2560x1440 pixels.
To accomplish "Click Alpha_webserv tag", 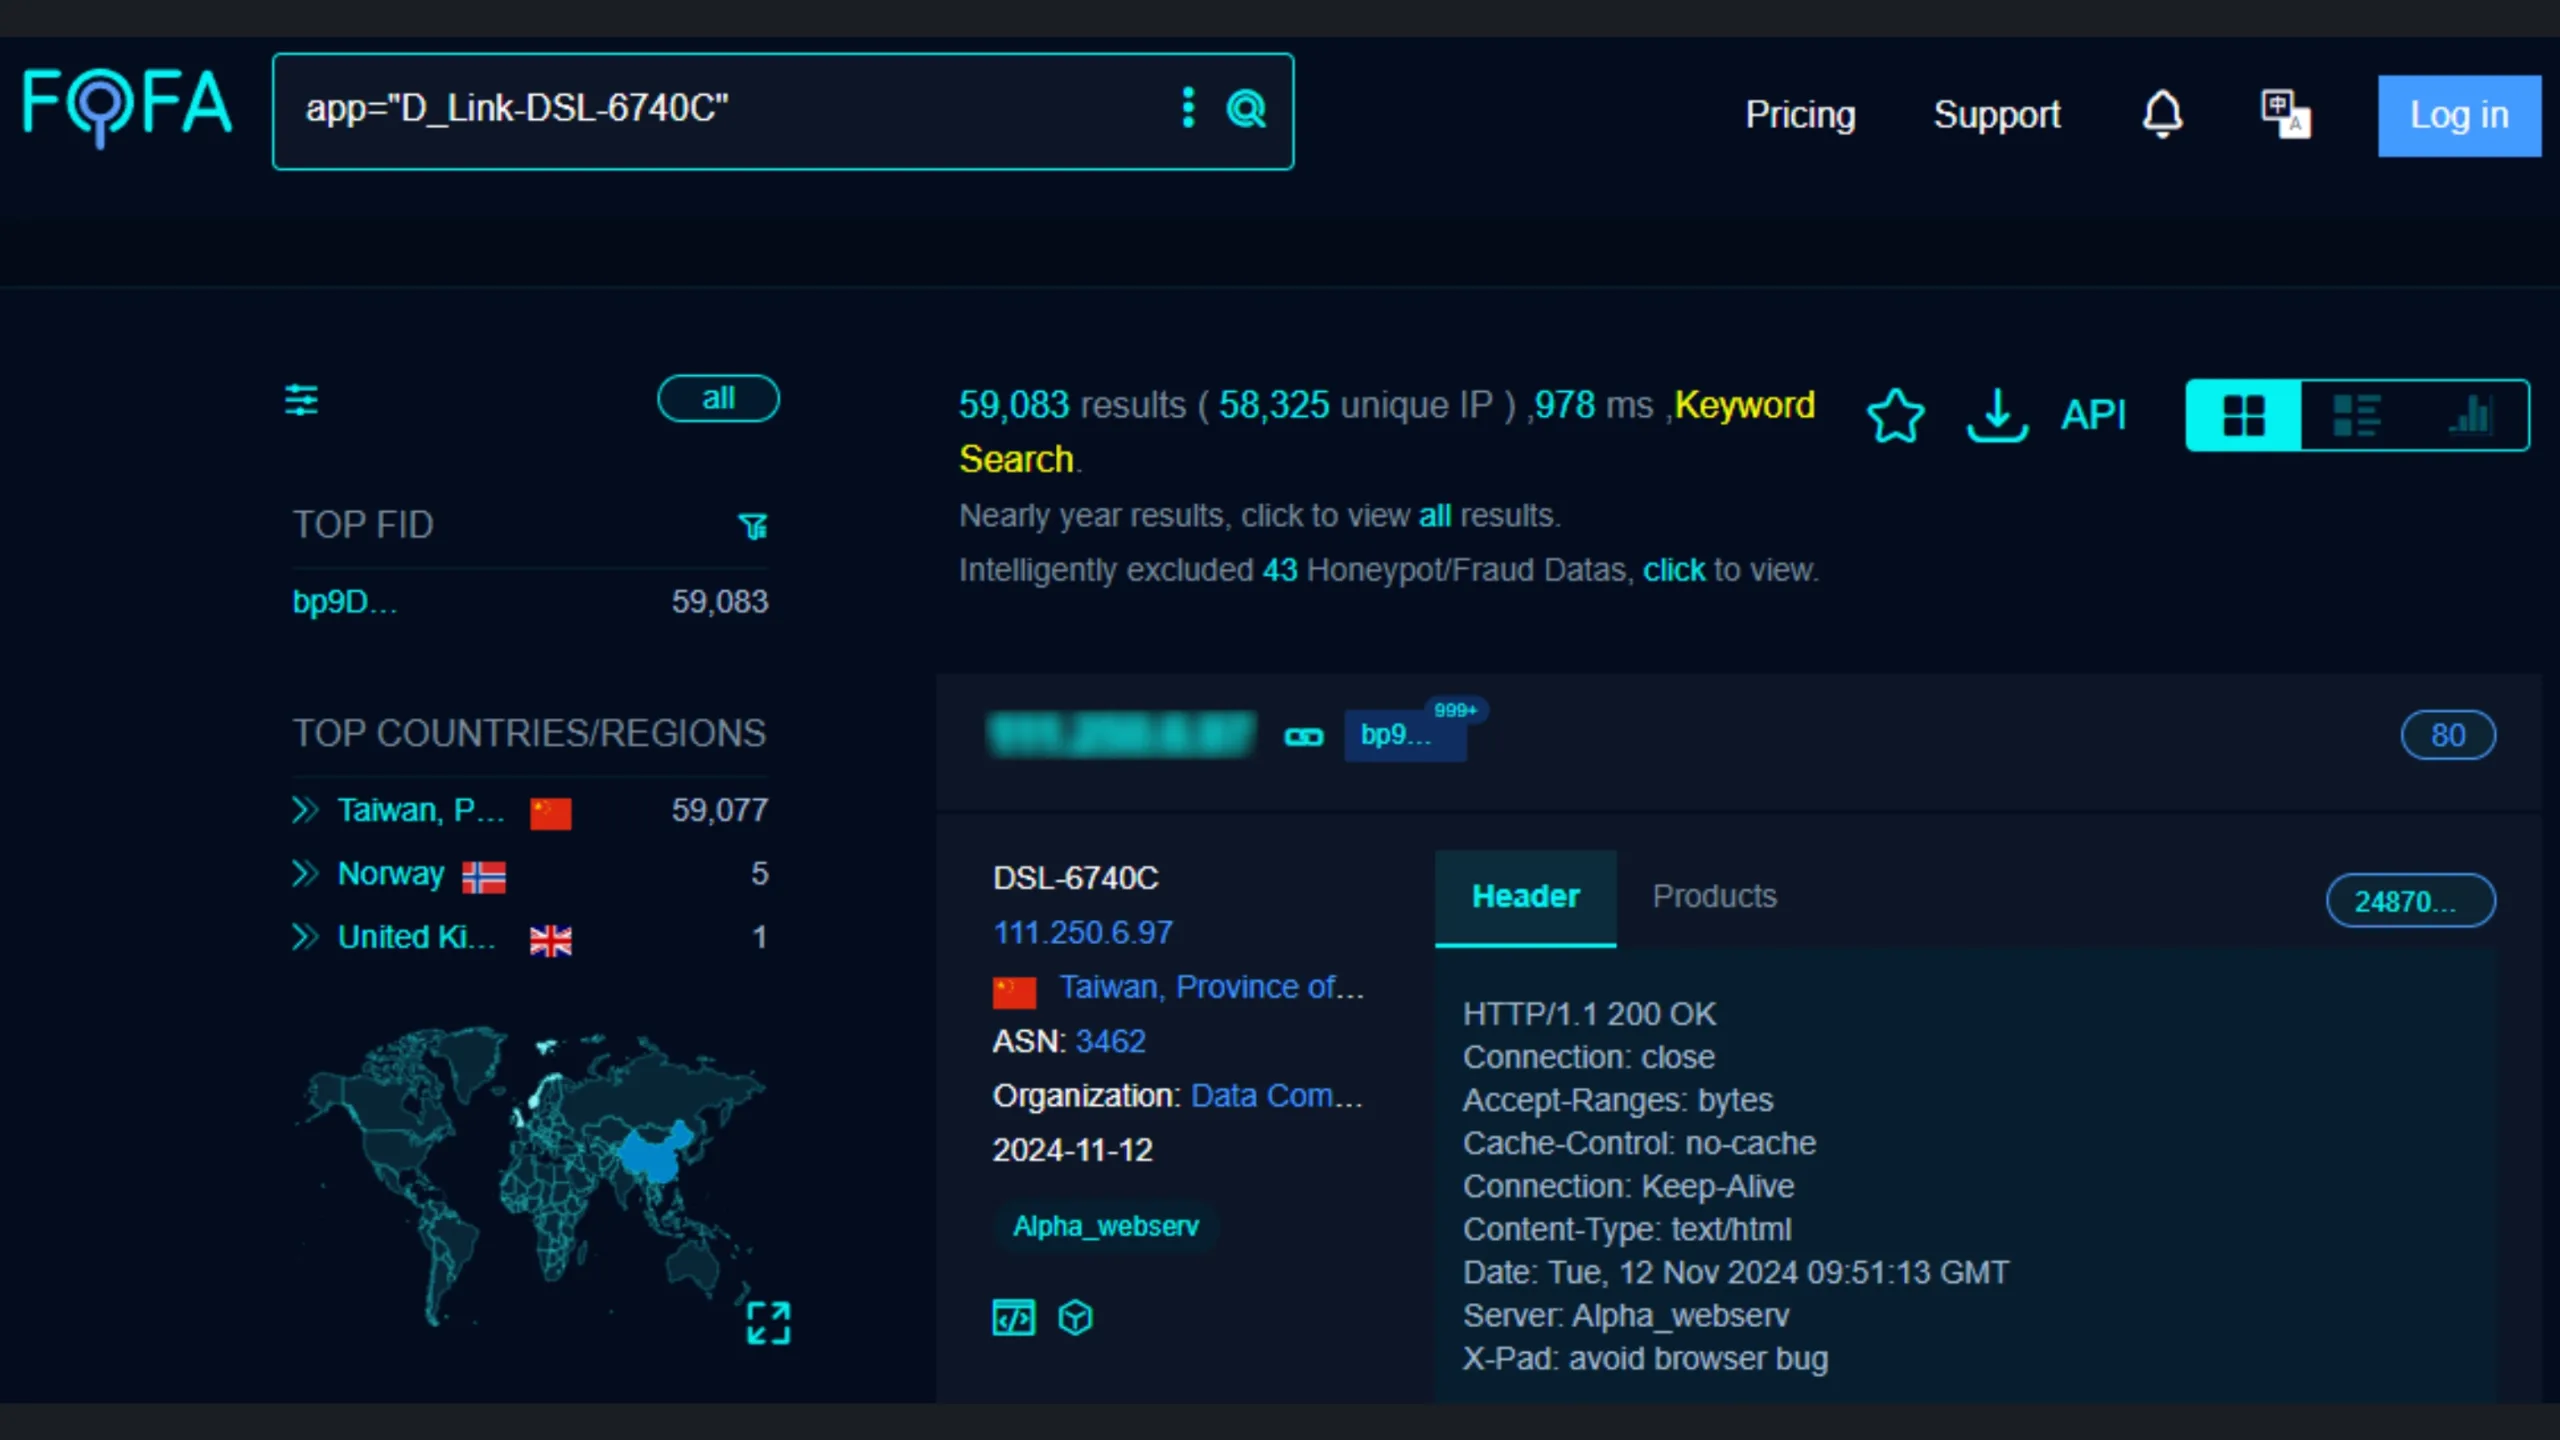I will click(1105, 1227).
